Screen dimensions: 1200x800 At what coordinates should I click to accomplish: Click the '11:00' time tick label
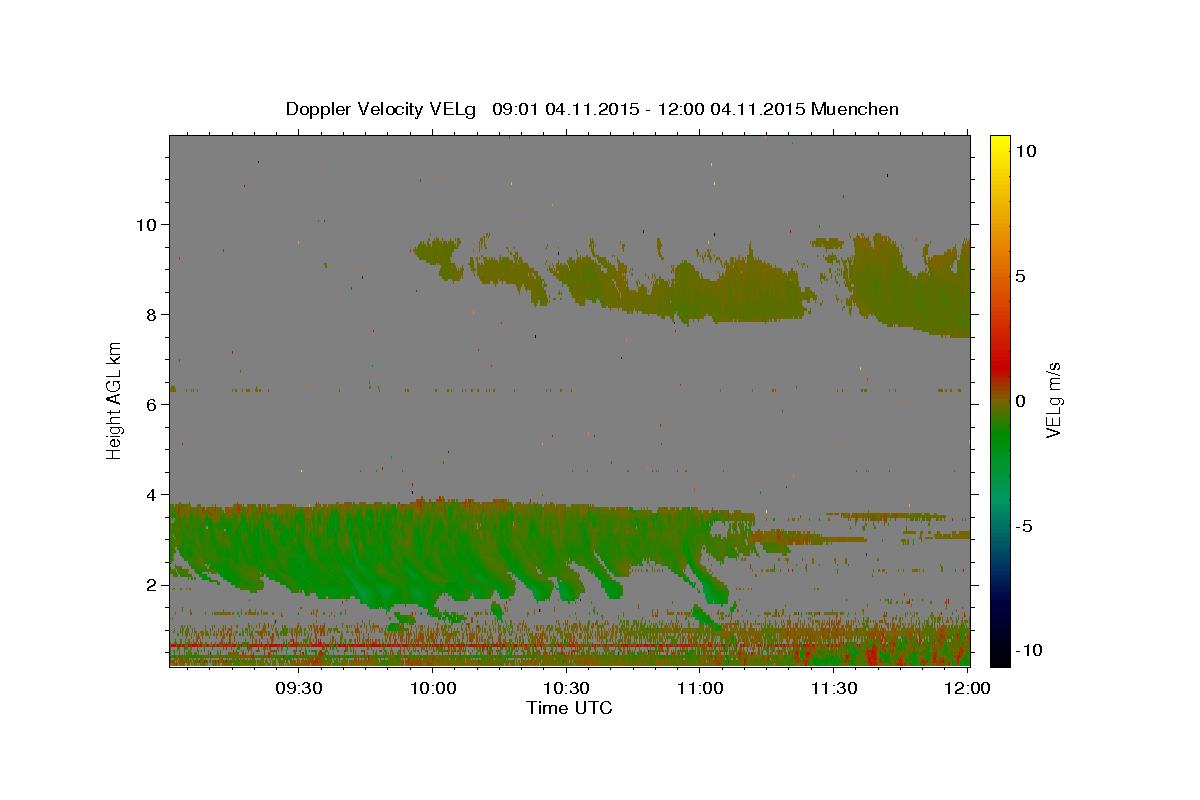click(x=700, y=689)
